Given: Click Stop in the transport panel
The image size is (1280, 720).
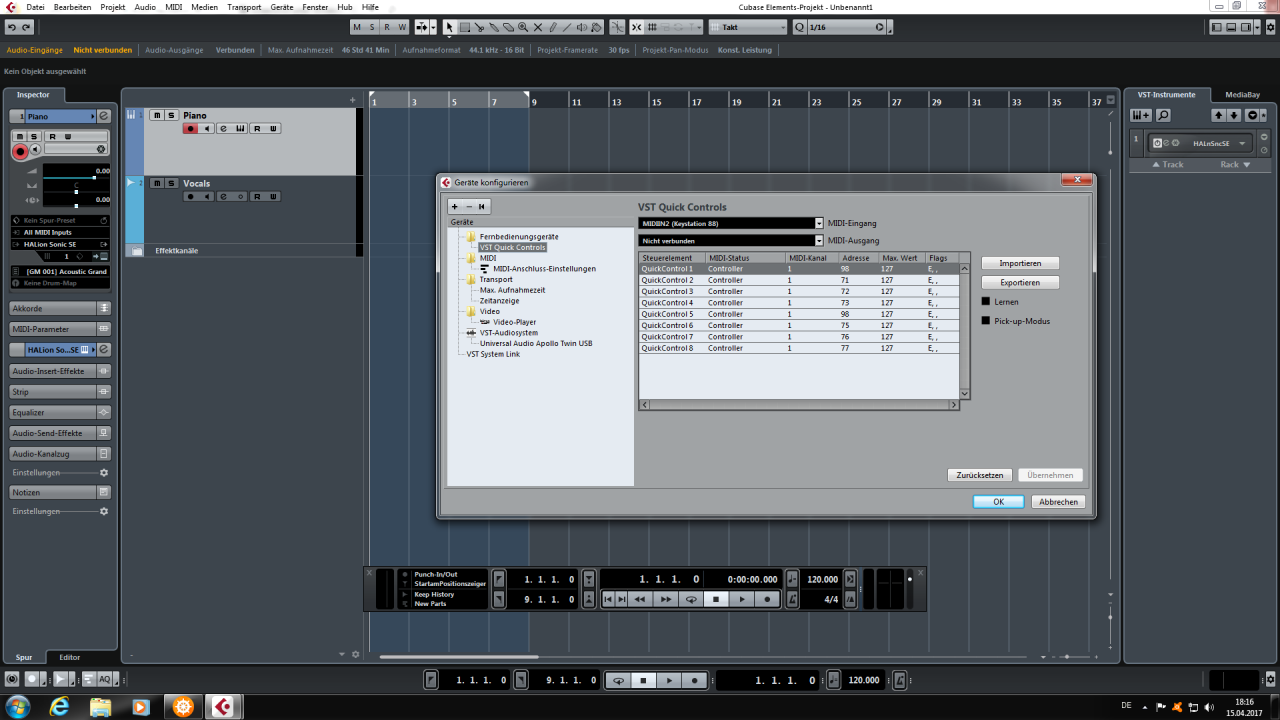Looking at the screenshot, I should (715, 599).
